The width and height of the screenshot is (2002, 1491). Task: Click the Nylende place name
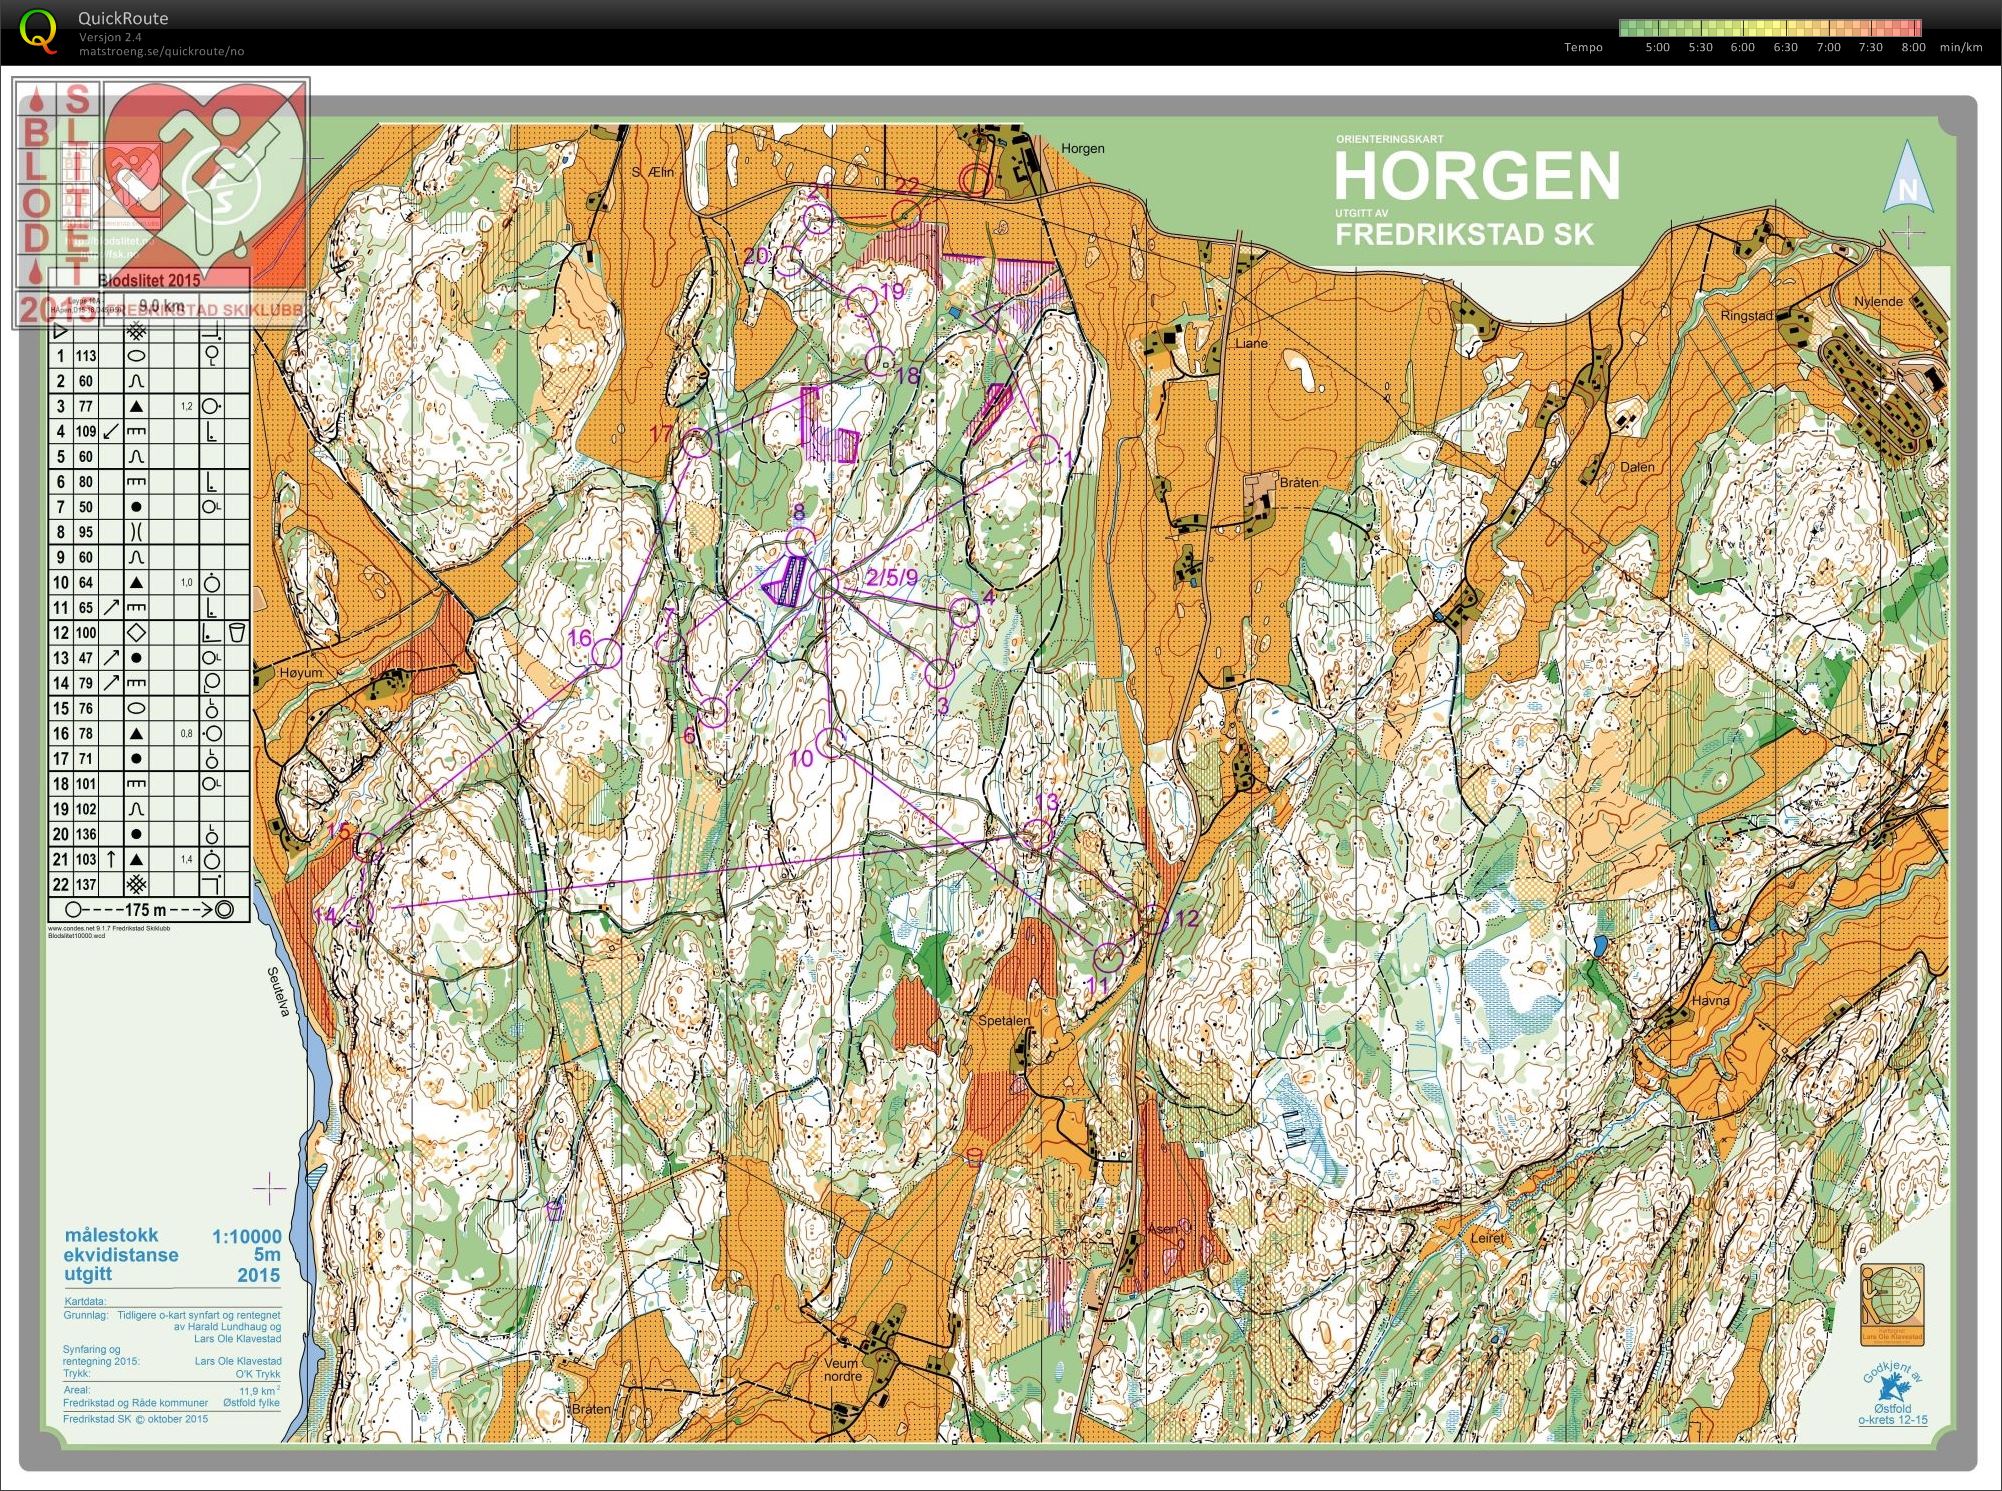1878,301
